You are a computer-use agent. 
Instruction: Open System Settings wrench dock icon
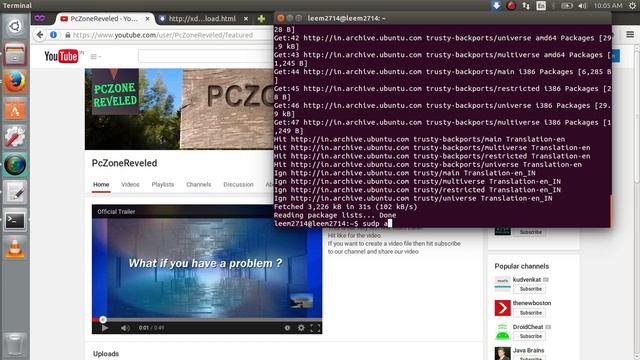point(15,137)
